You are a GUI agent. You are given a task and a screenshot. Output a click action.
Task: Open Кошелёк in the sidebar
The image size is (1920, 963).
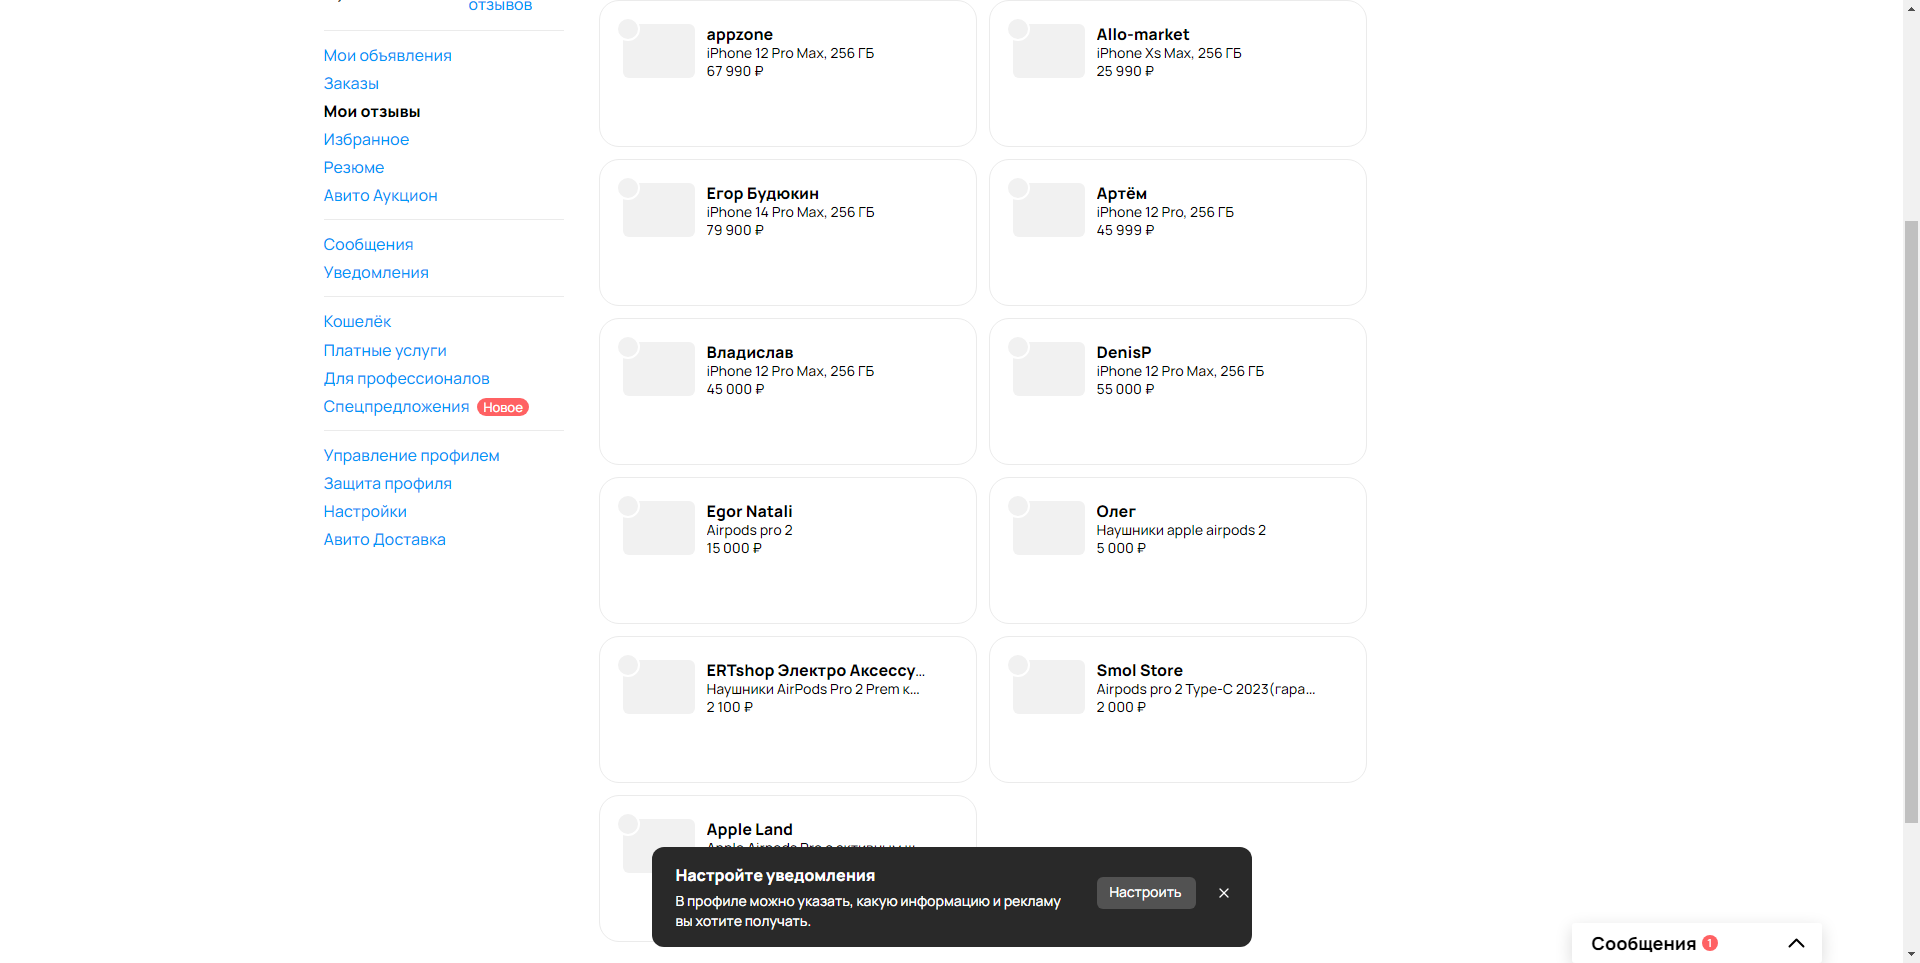(357, 321)
